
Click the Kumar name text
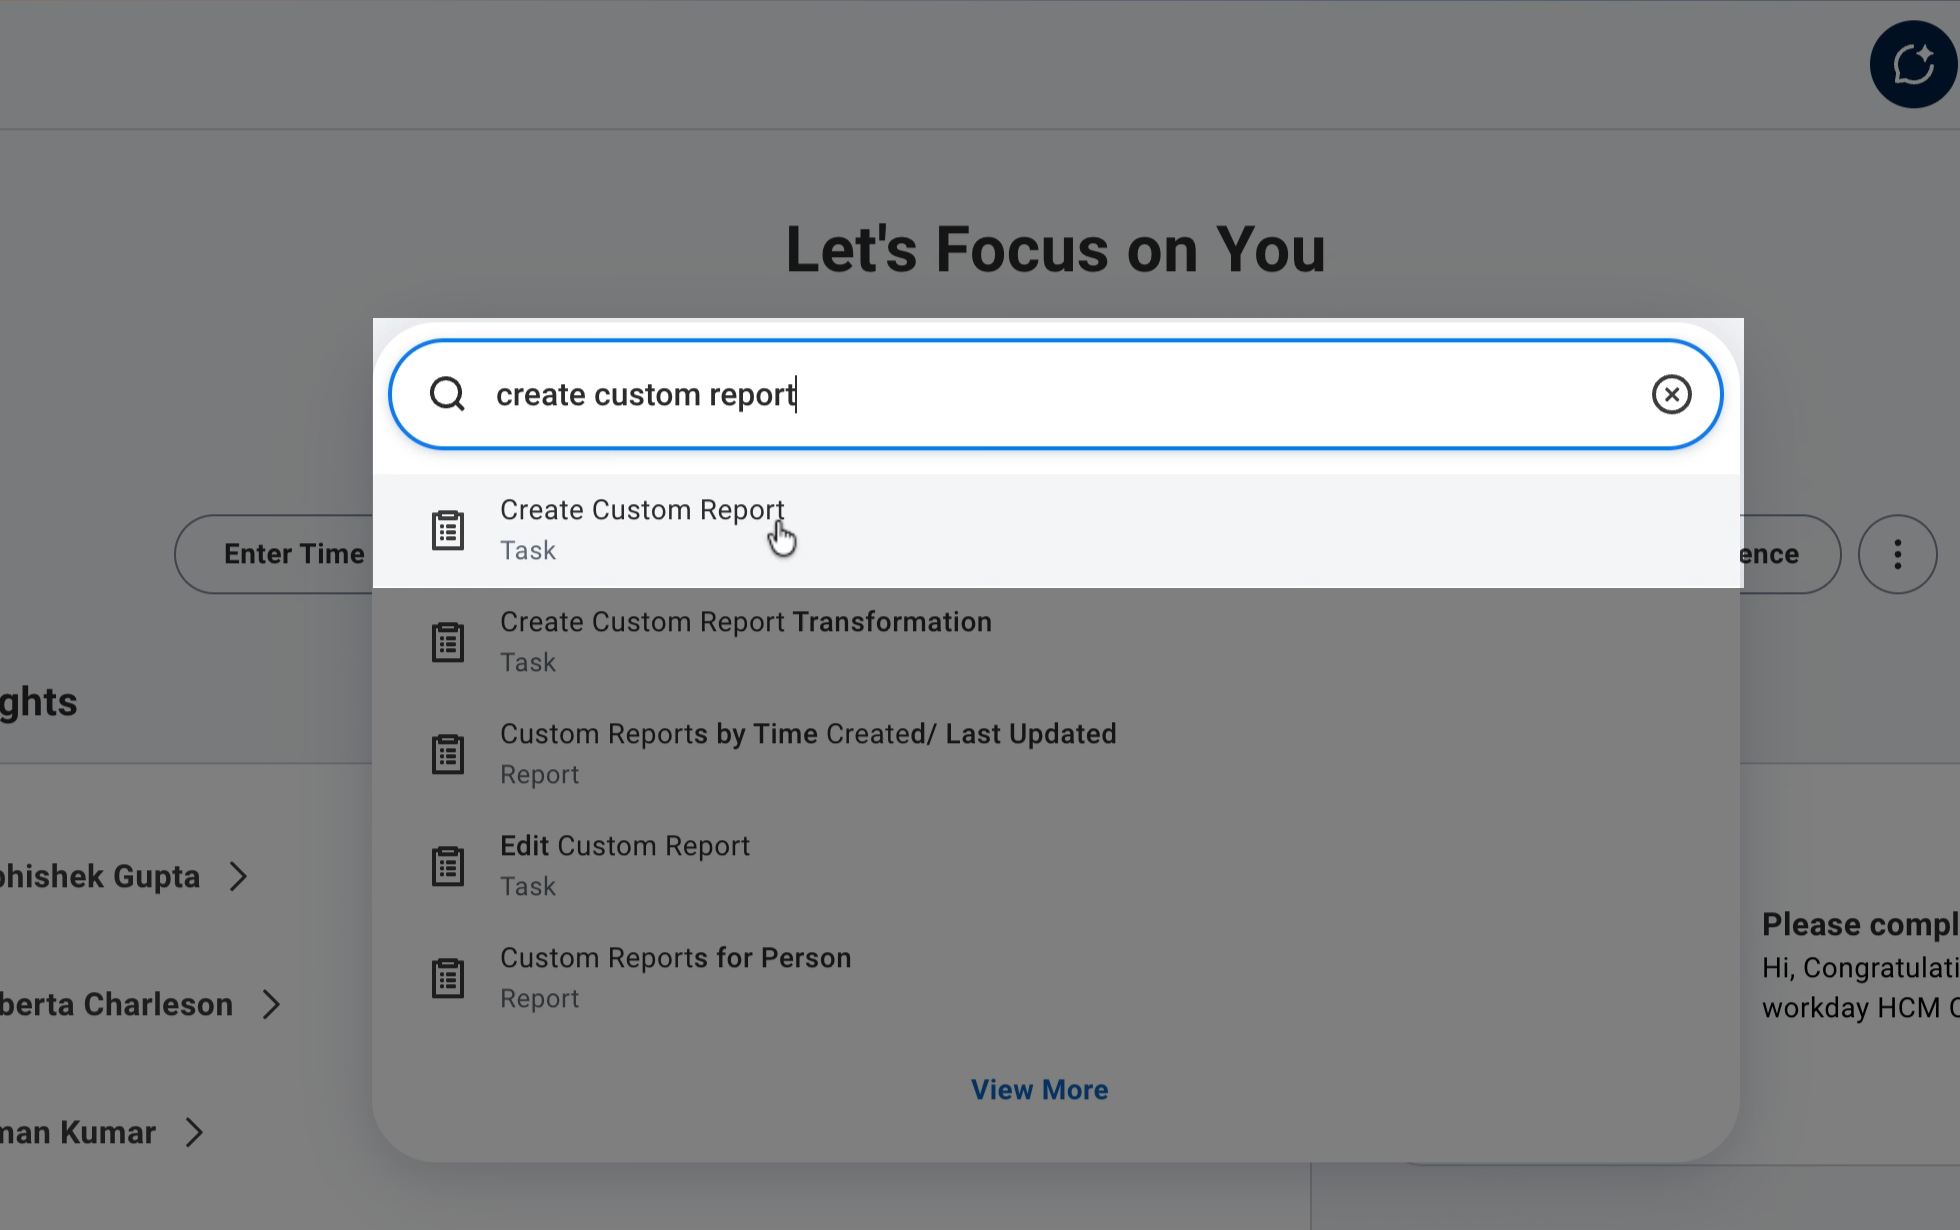tap(78, 1132)
